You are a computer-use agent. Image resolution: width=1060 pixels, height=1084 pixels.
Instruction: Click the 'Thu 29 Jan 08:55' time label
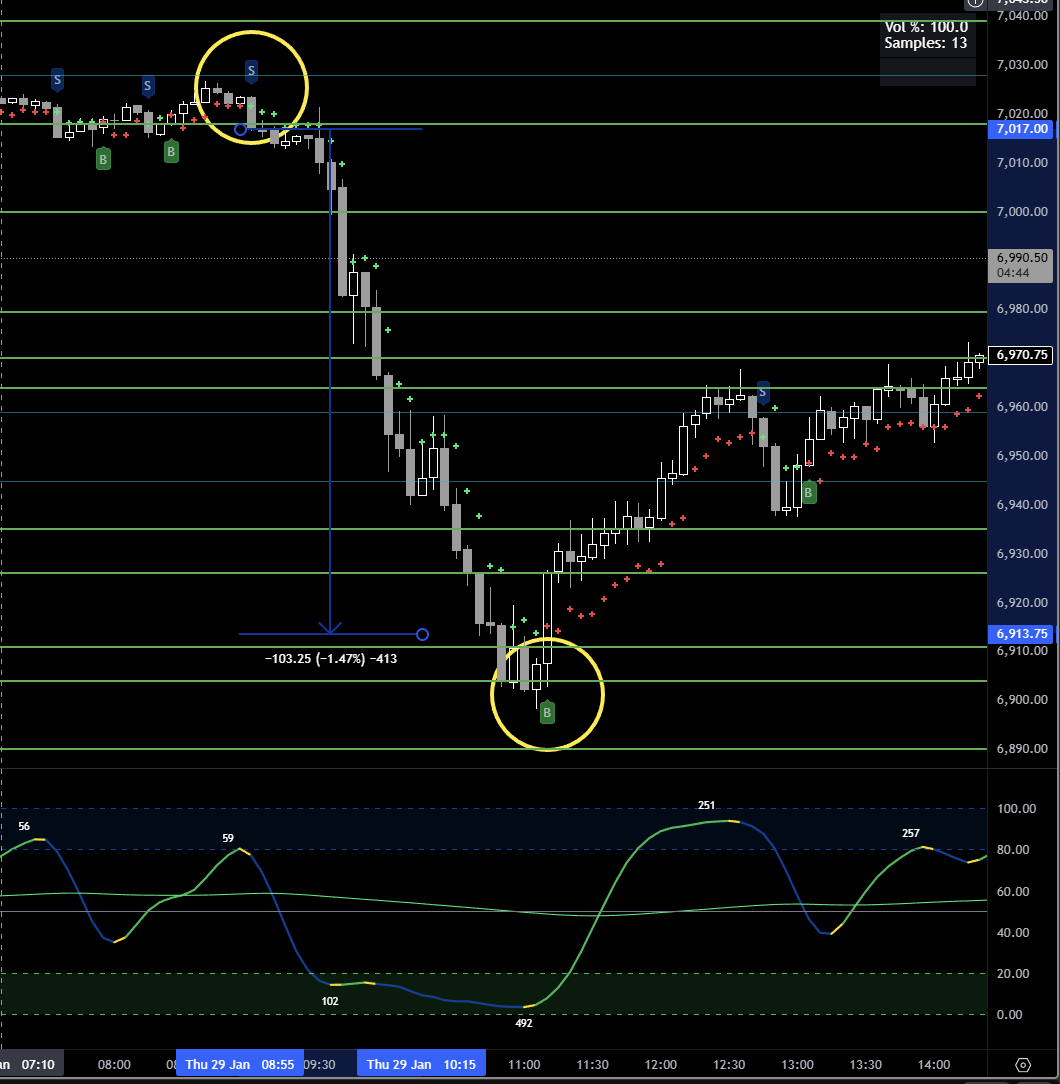click(x=239, y=1064)
